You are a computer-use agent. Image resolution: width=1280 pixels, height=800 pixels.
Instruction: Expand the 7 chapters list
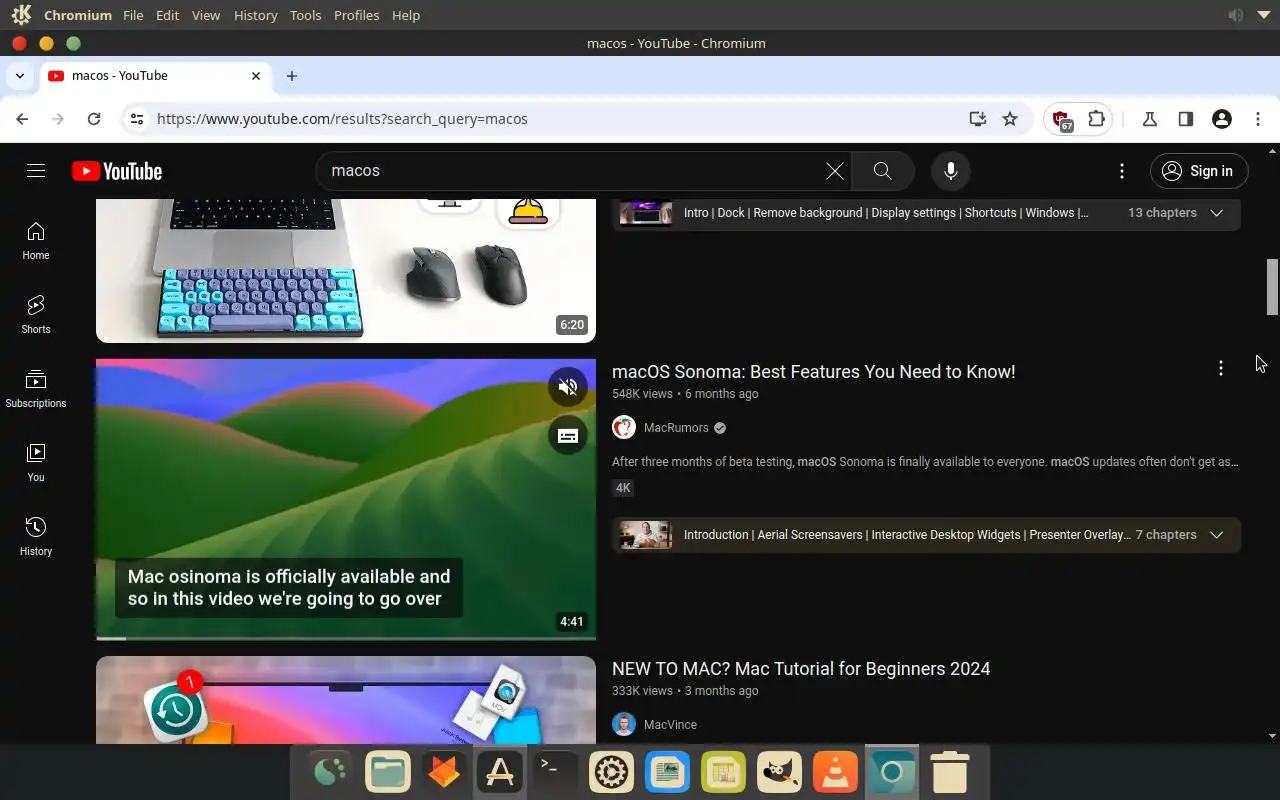[x=1217, y=535]
